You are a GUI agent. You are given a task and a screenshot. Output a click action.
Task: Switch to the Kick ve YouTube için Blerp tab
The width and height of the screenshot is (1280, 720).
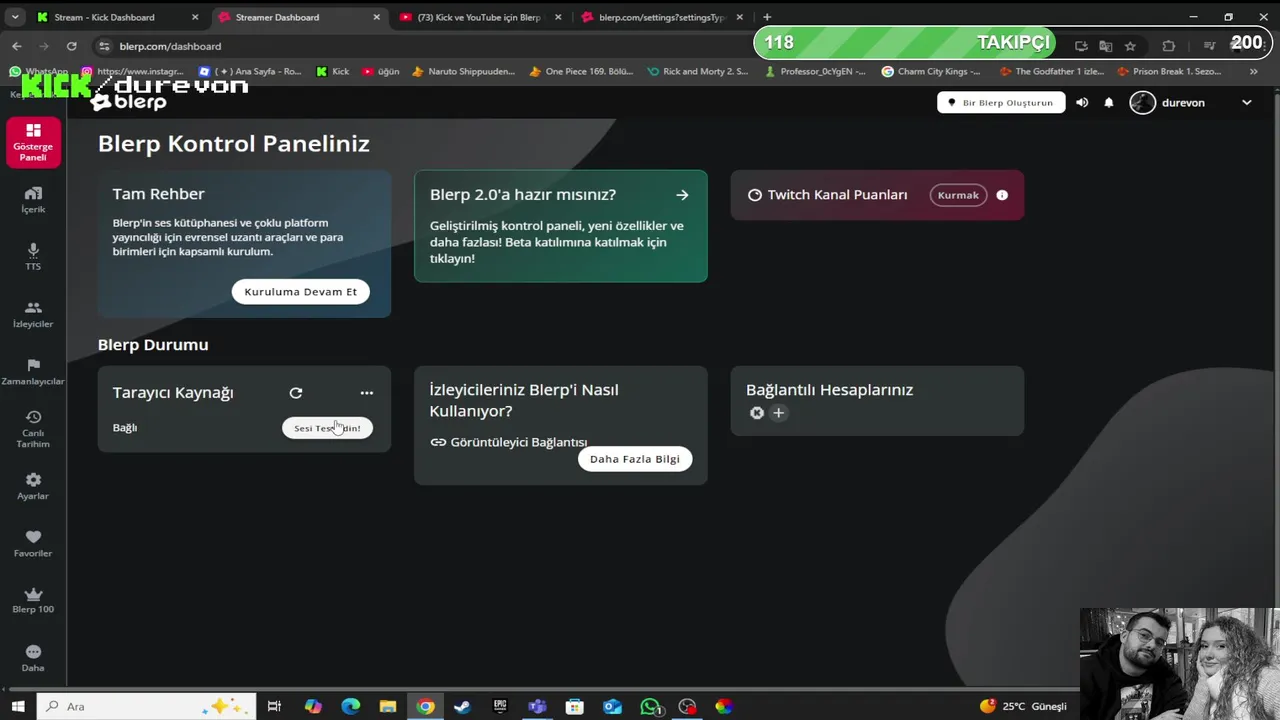479,17
